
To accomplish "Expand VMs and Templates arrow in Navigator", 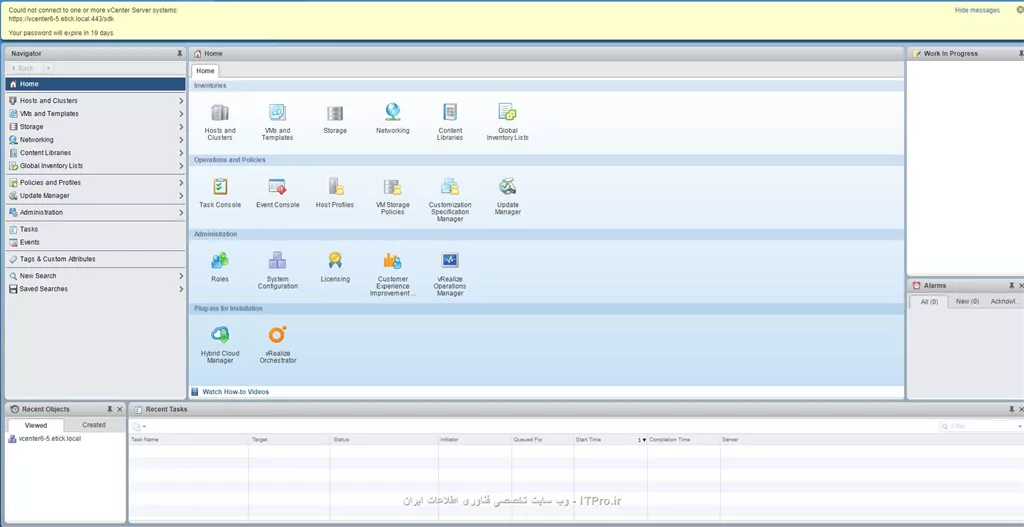I will coord(181,114).
